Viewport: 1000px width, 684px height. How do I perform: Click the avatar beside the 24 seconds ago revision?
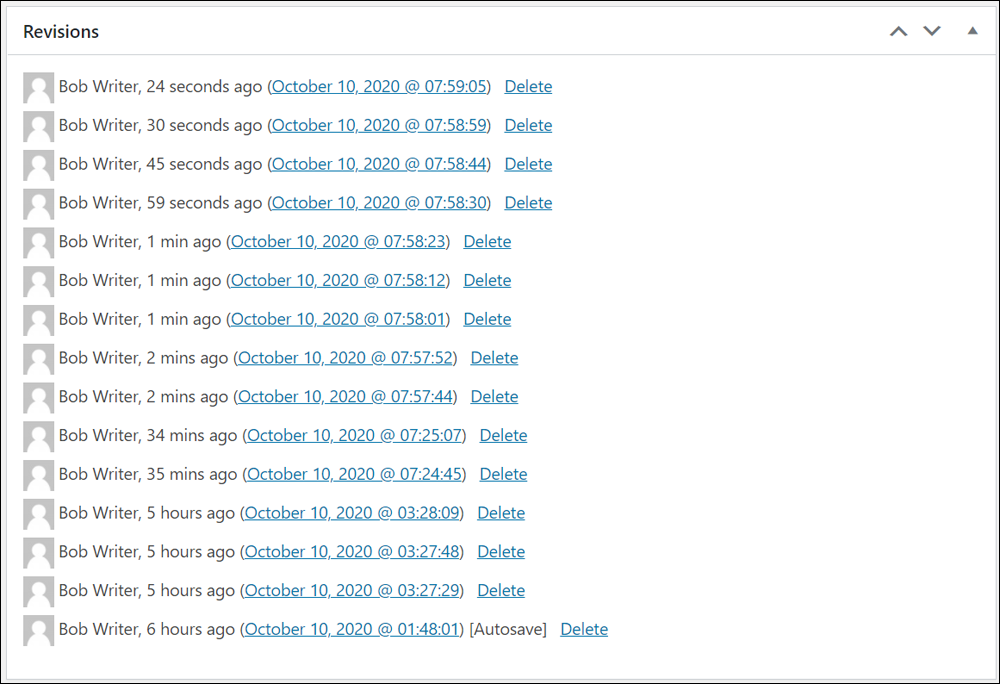tap(38, 87)
